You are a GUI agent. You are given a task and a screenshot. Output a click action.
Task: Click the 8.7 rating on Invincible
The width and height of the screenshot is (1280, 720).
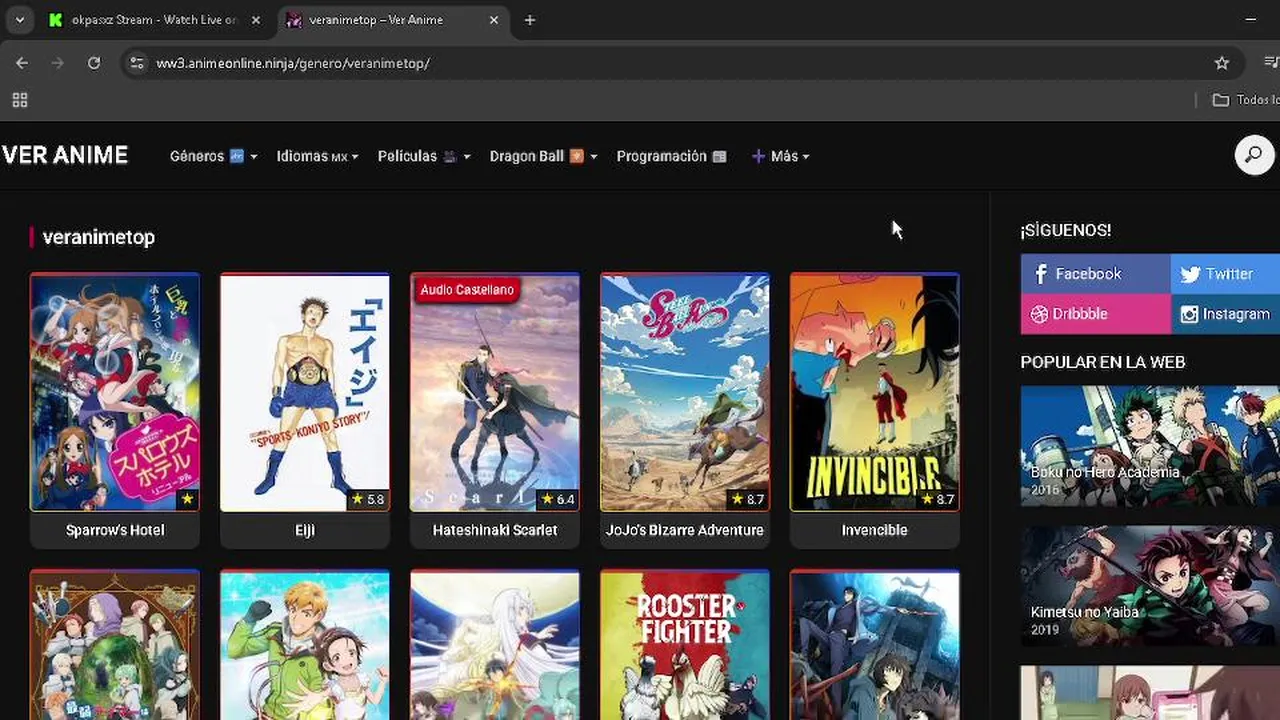tap(938, 499)
